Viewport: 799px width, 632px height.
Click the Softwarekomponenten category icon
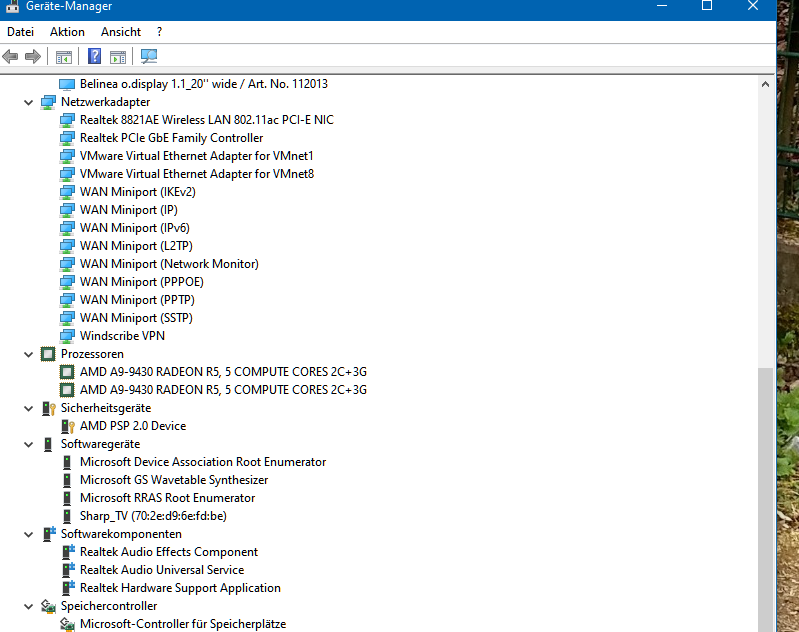pos(49,534)
